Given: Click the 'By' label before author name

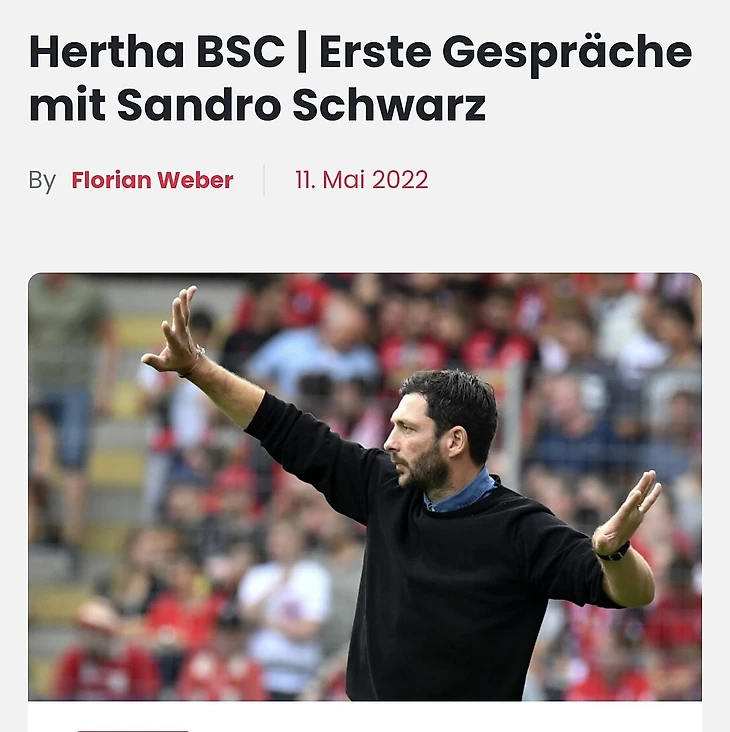Looking at the screenshot, I should coord(42,180).
